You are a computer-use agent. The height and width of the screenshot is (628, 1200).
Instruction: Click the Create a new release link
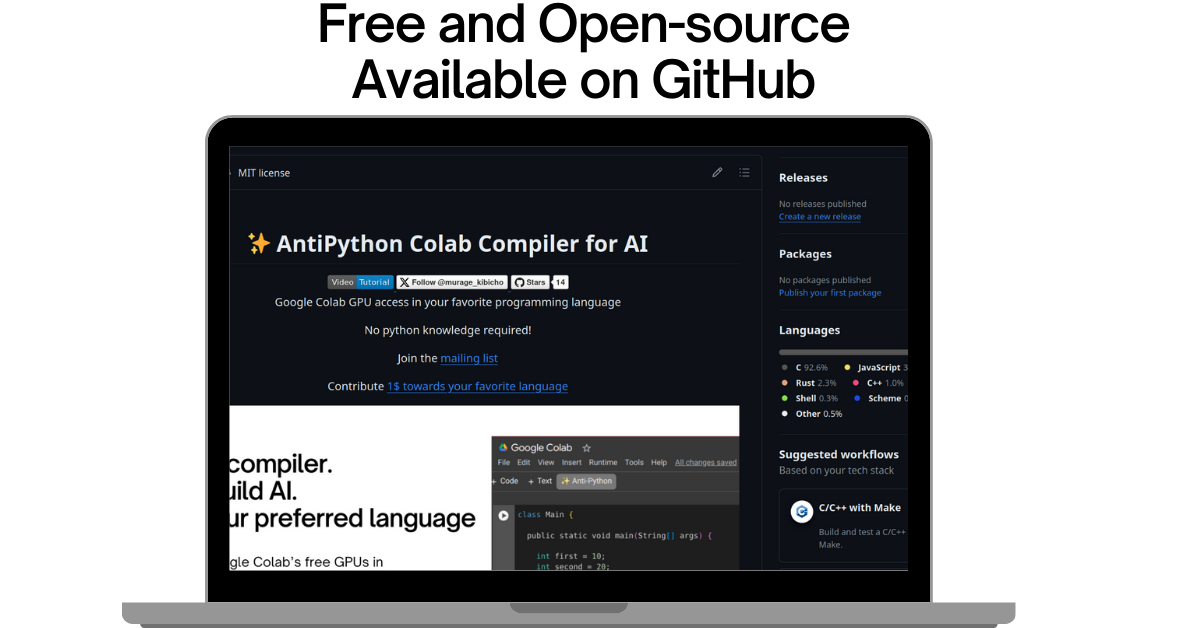(x=820, y=216)
